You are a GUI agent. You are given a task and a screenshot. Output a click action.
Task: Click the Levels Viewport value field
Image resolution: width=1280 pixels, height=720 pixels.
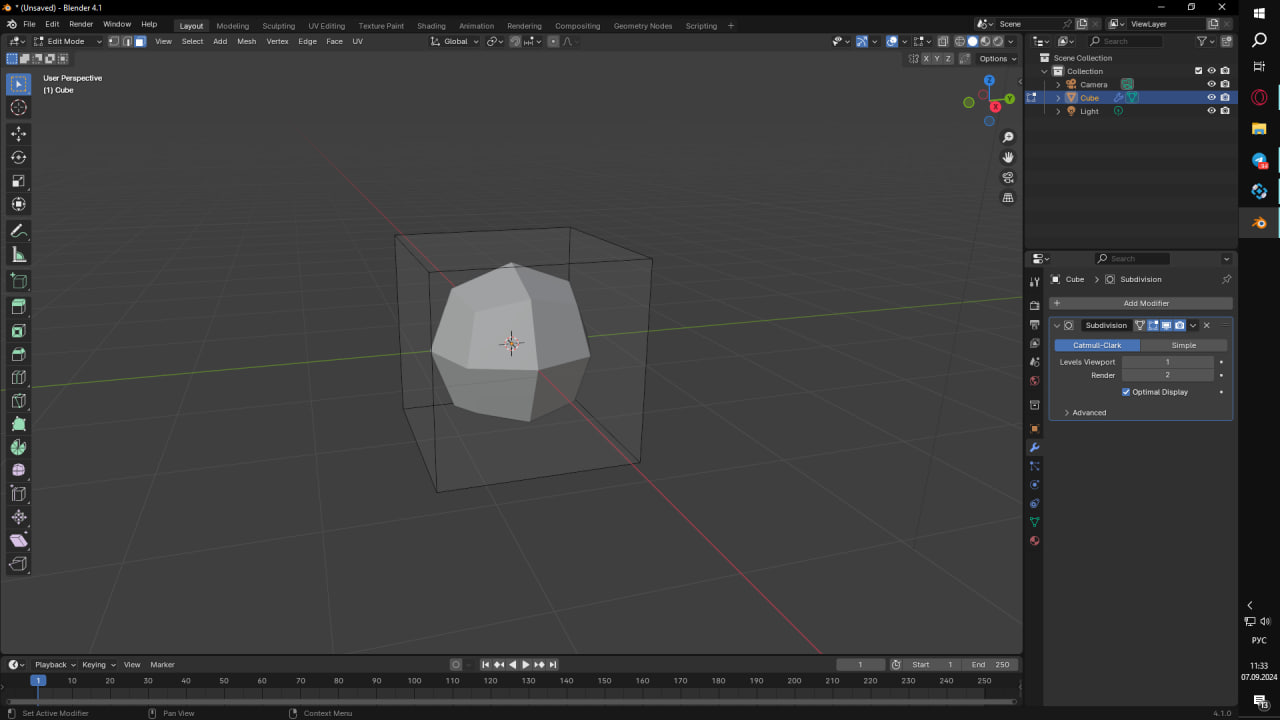tap(1167, 362)
